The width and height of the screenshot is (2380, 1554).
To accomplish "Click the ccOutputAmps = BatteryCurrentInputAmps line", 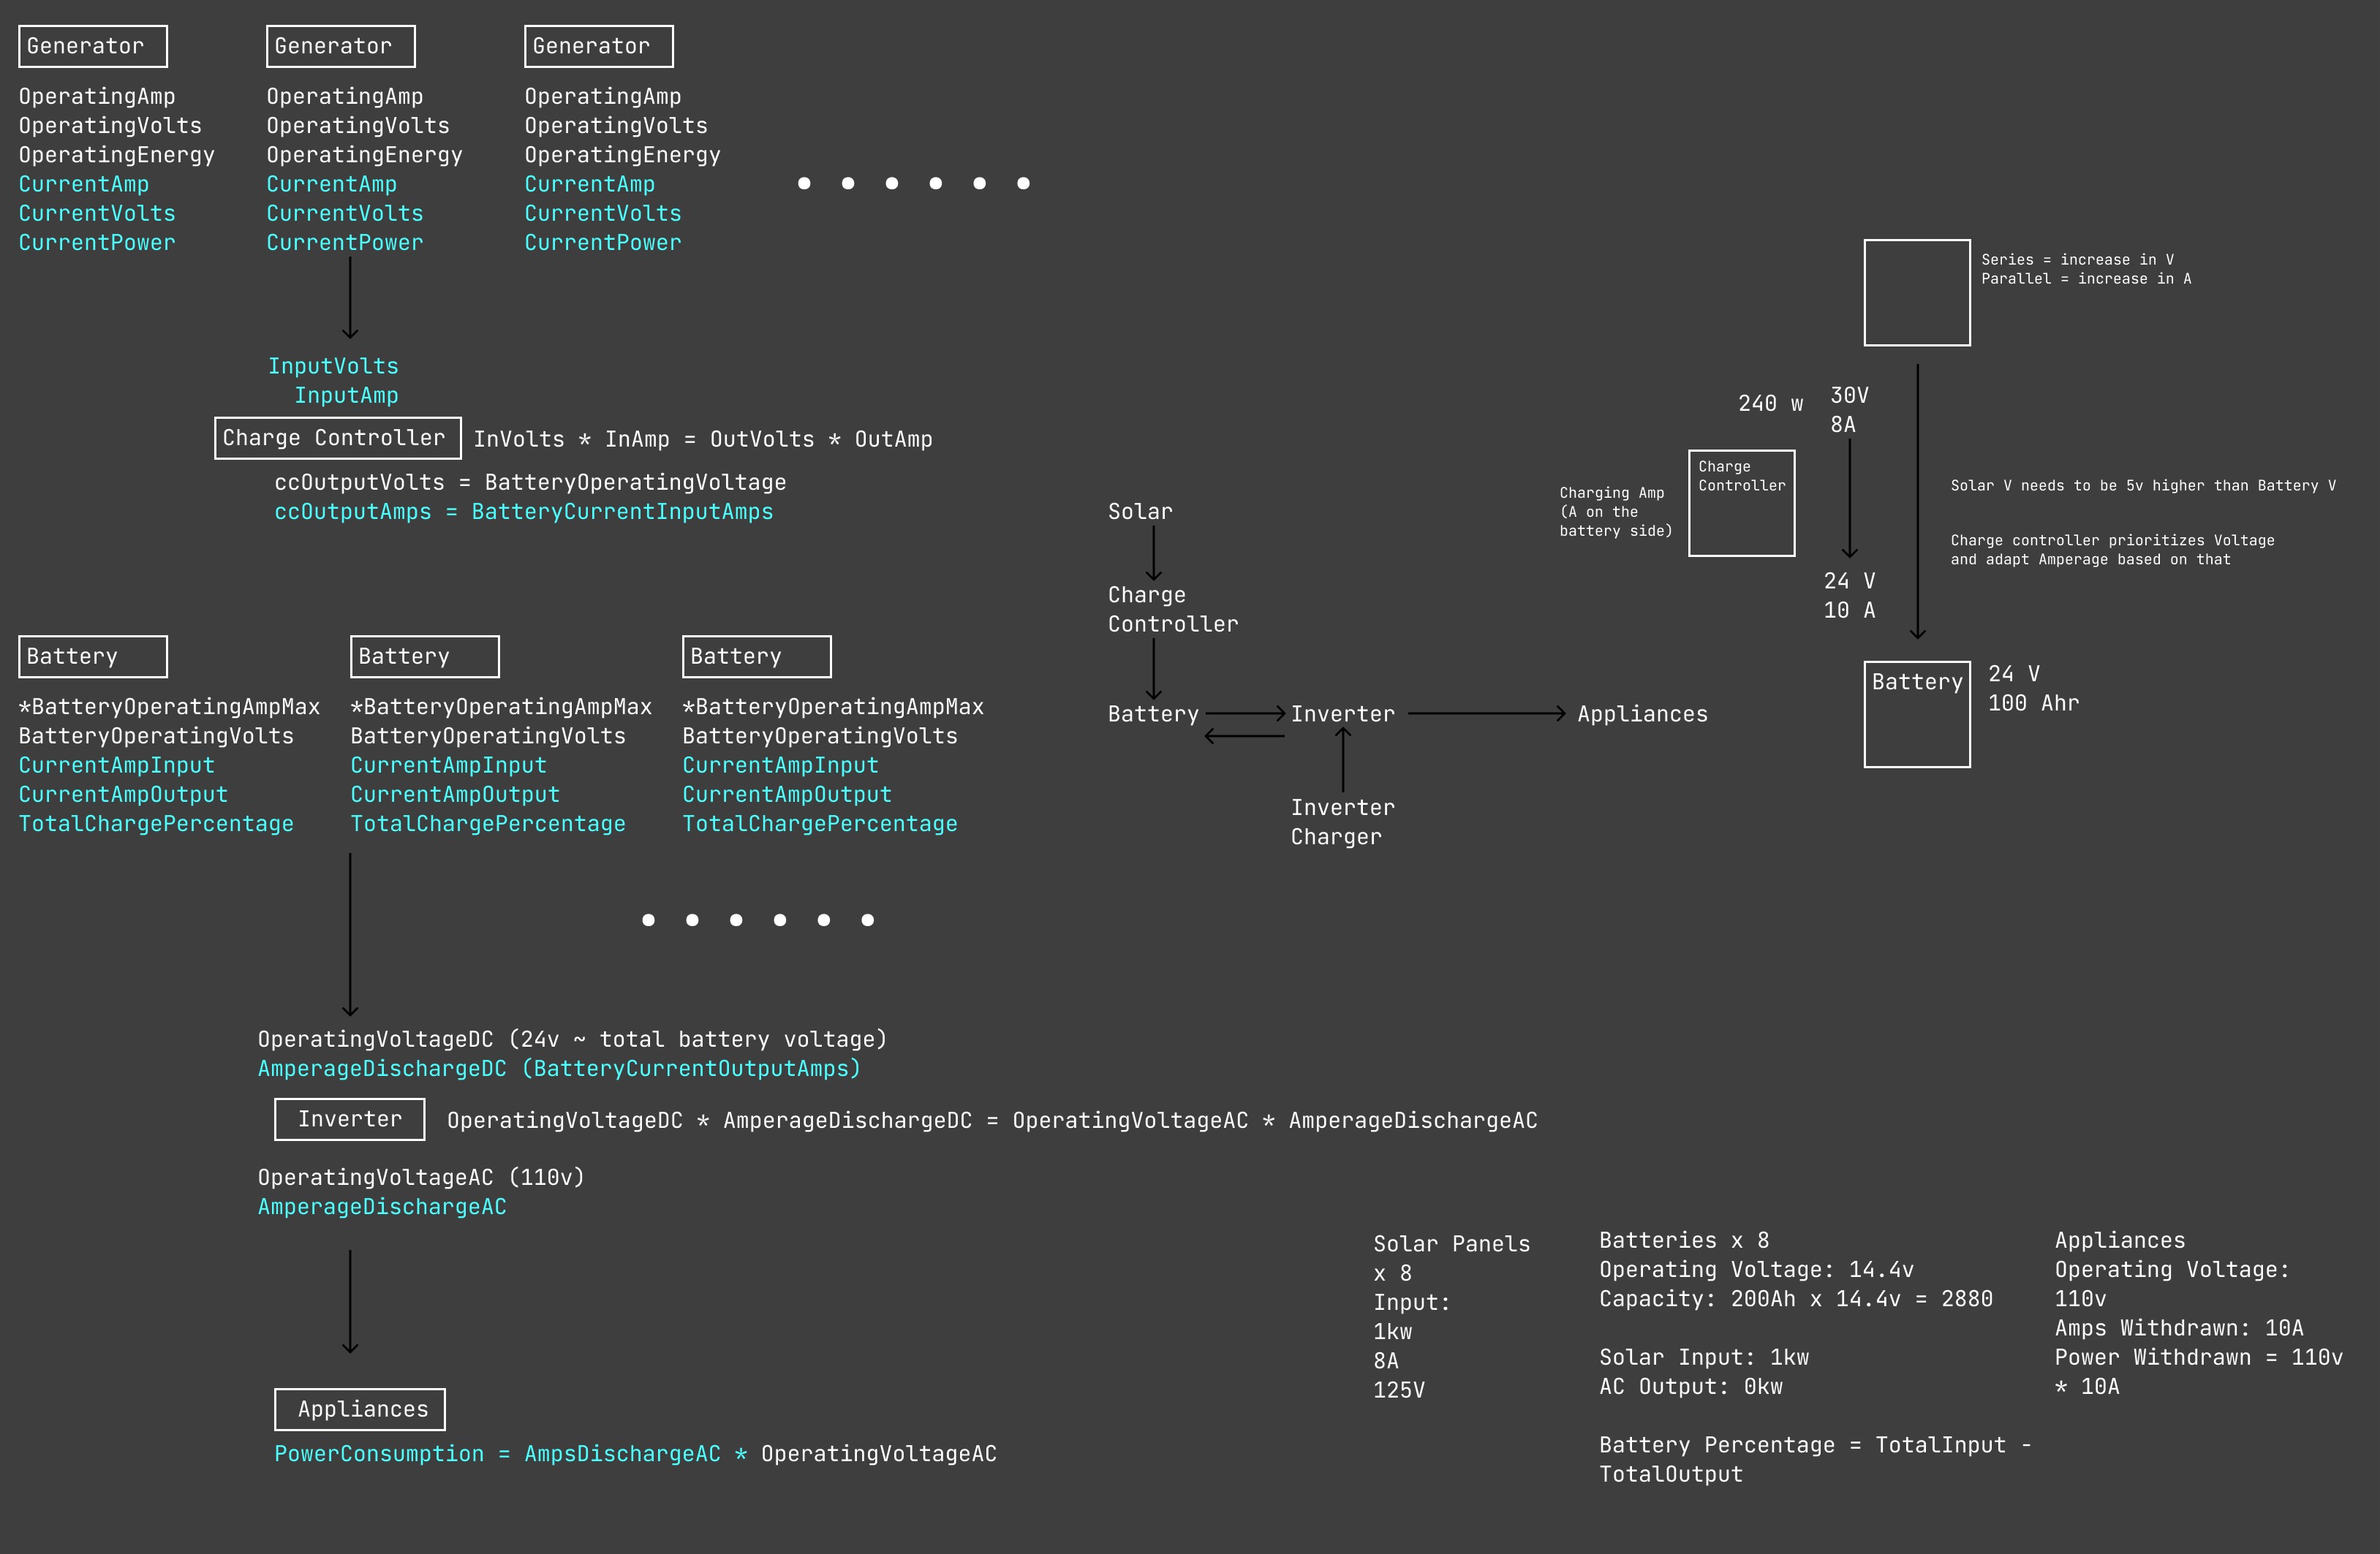I will pyautogui.click(x=523, y=512).
